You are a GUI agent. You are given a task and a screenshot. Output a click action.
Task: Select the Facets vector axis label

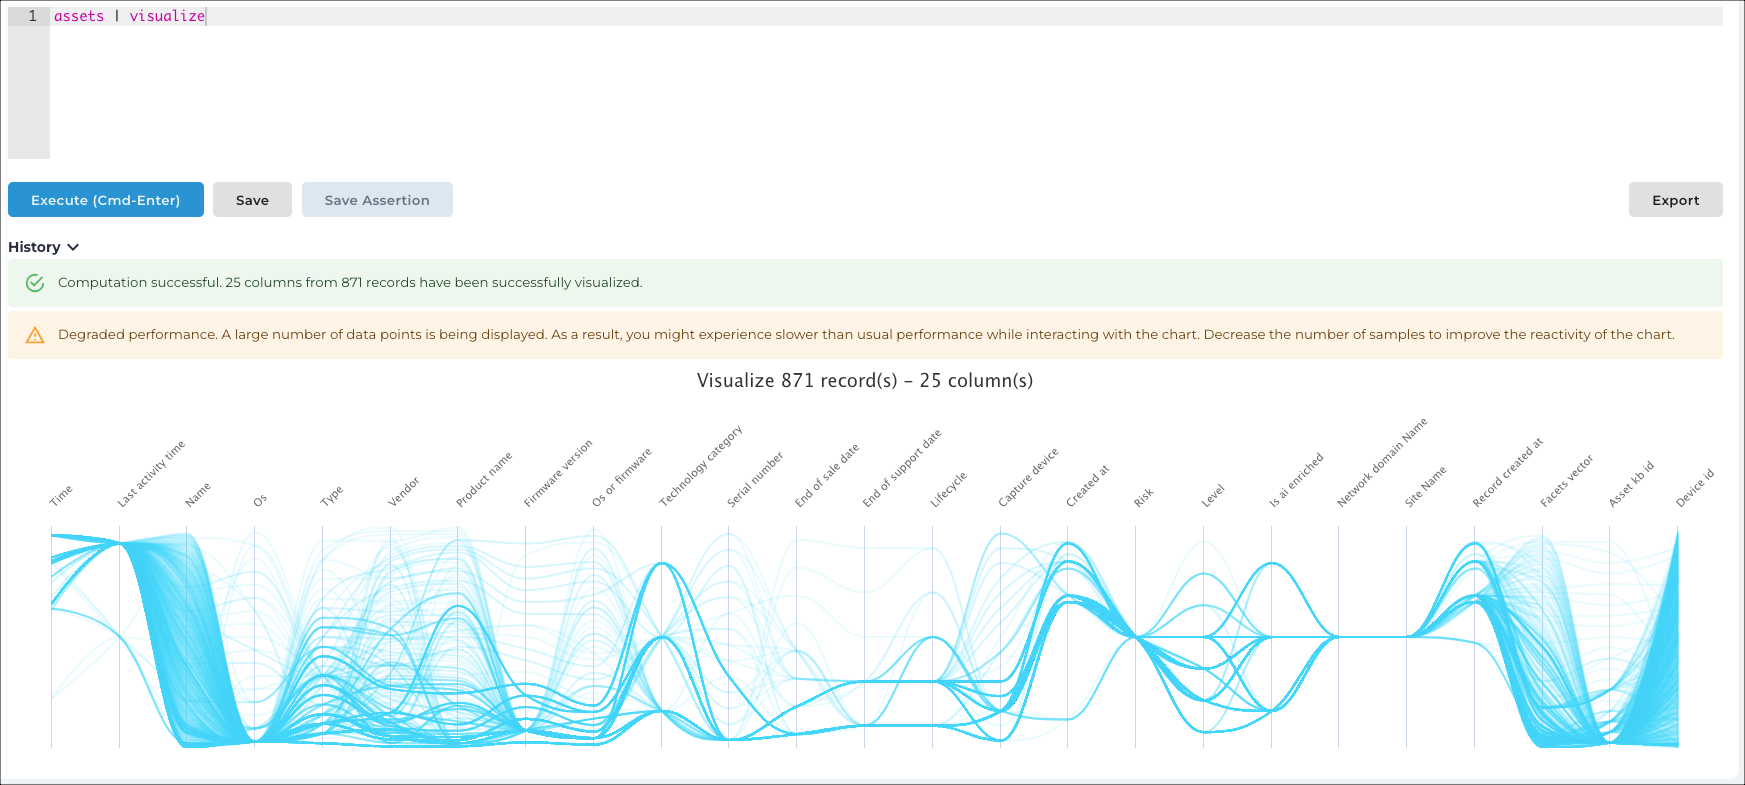click(1566, 481)
